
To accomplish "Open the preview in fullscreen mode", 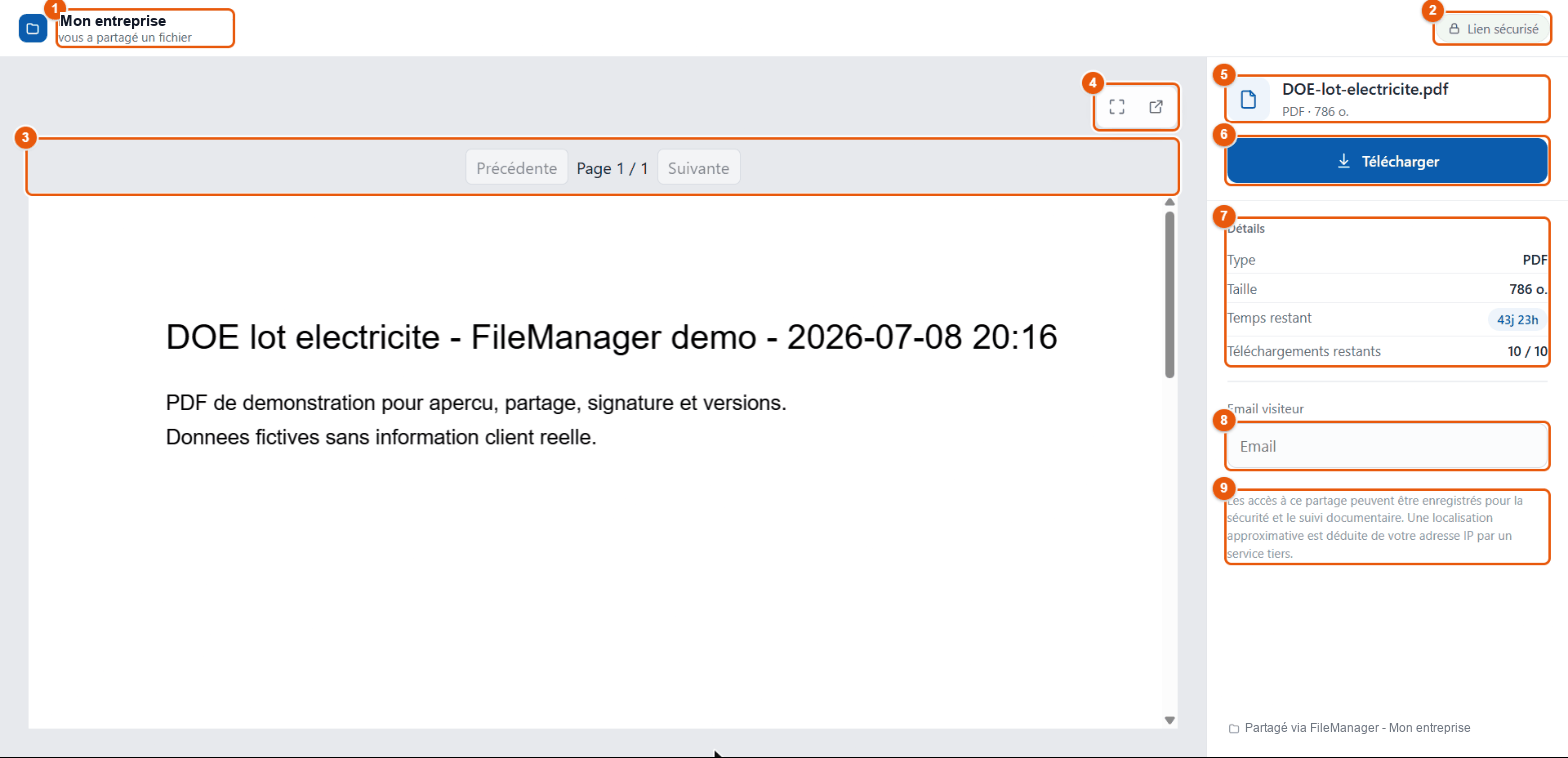I will 1118,107.
